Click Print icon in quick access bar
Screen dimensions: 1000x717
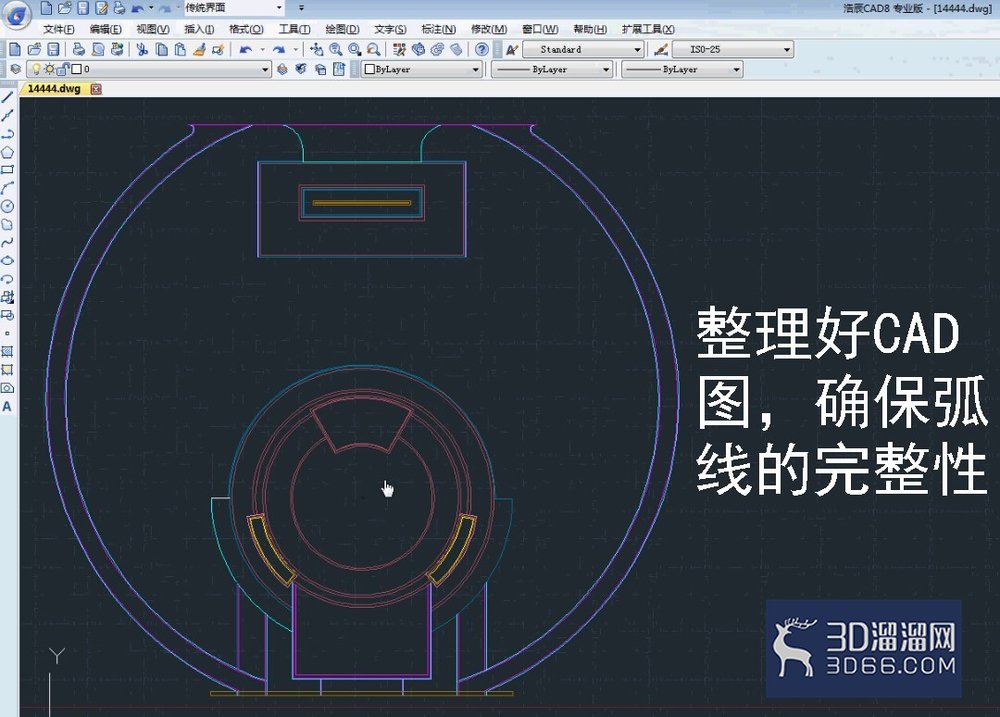pyautogui.click(x=119, y=8)
